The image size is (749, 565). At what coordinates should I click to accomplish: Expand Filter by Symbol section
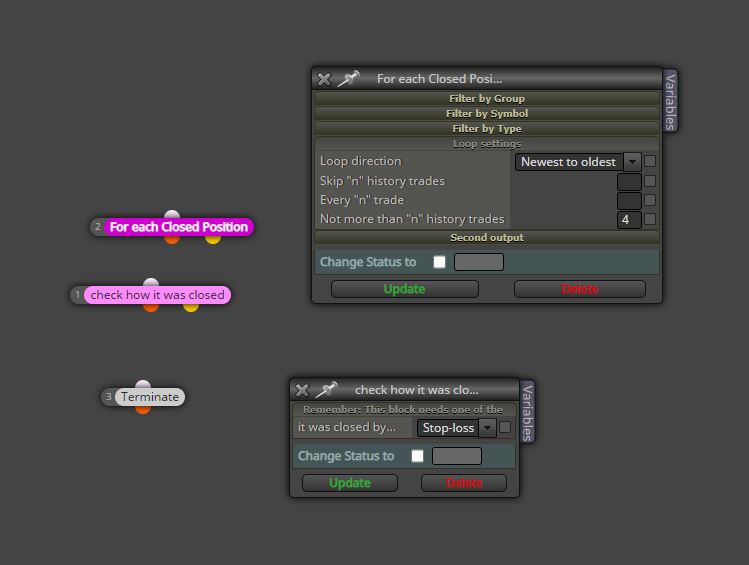(x=487, y=114)
